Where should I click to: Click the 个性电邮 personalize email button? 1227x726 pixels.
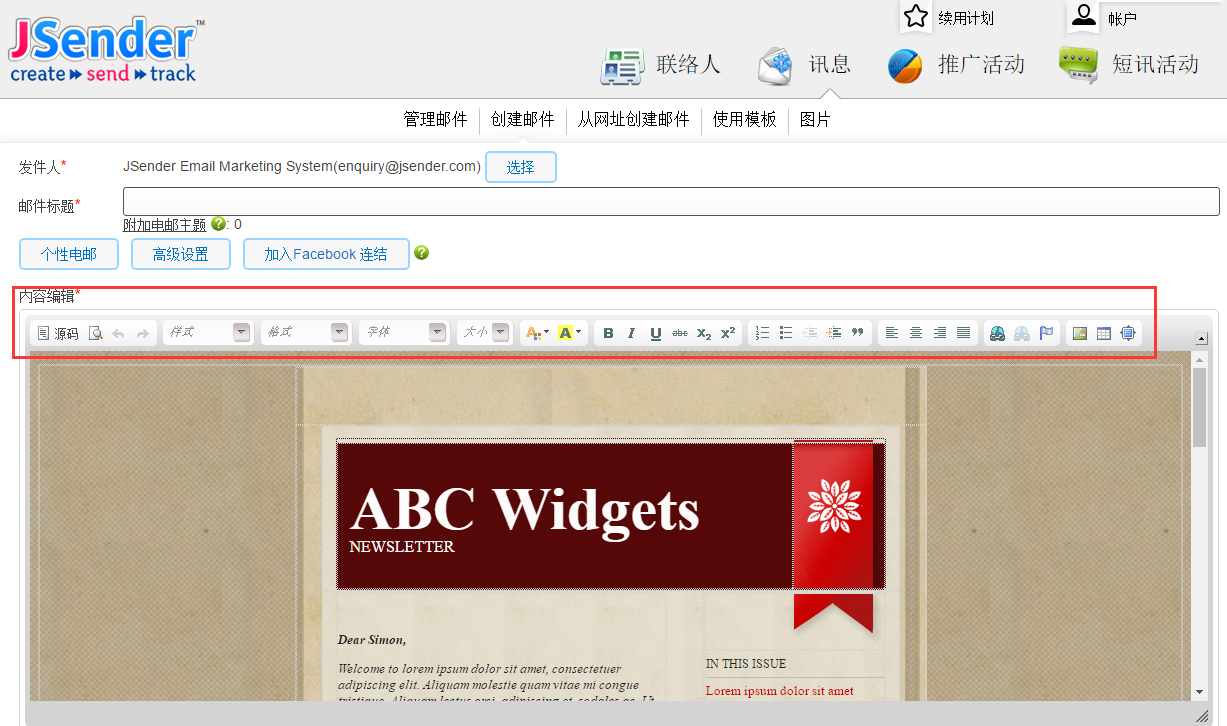tap(69, 254)
